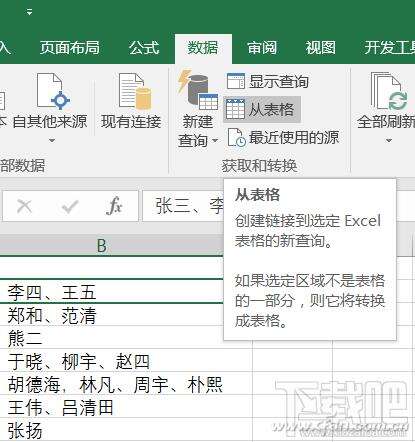Click the 显示查询 window icon
The image size is (415, 442).
pyautogui.click(x=236, y=81)
